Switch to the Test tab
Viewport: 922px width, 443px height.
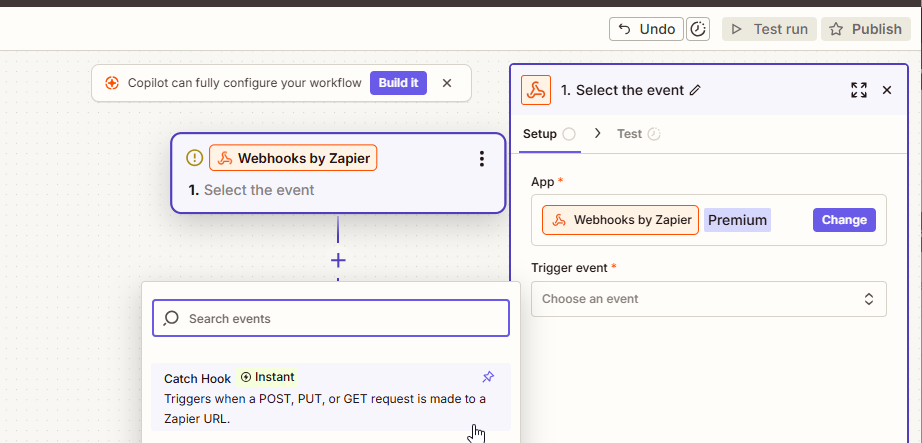pyautogui.click(x=630, y=134)
